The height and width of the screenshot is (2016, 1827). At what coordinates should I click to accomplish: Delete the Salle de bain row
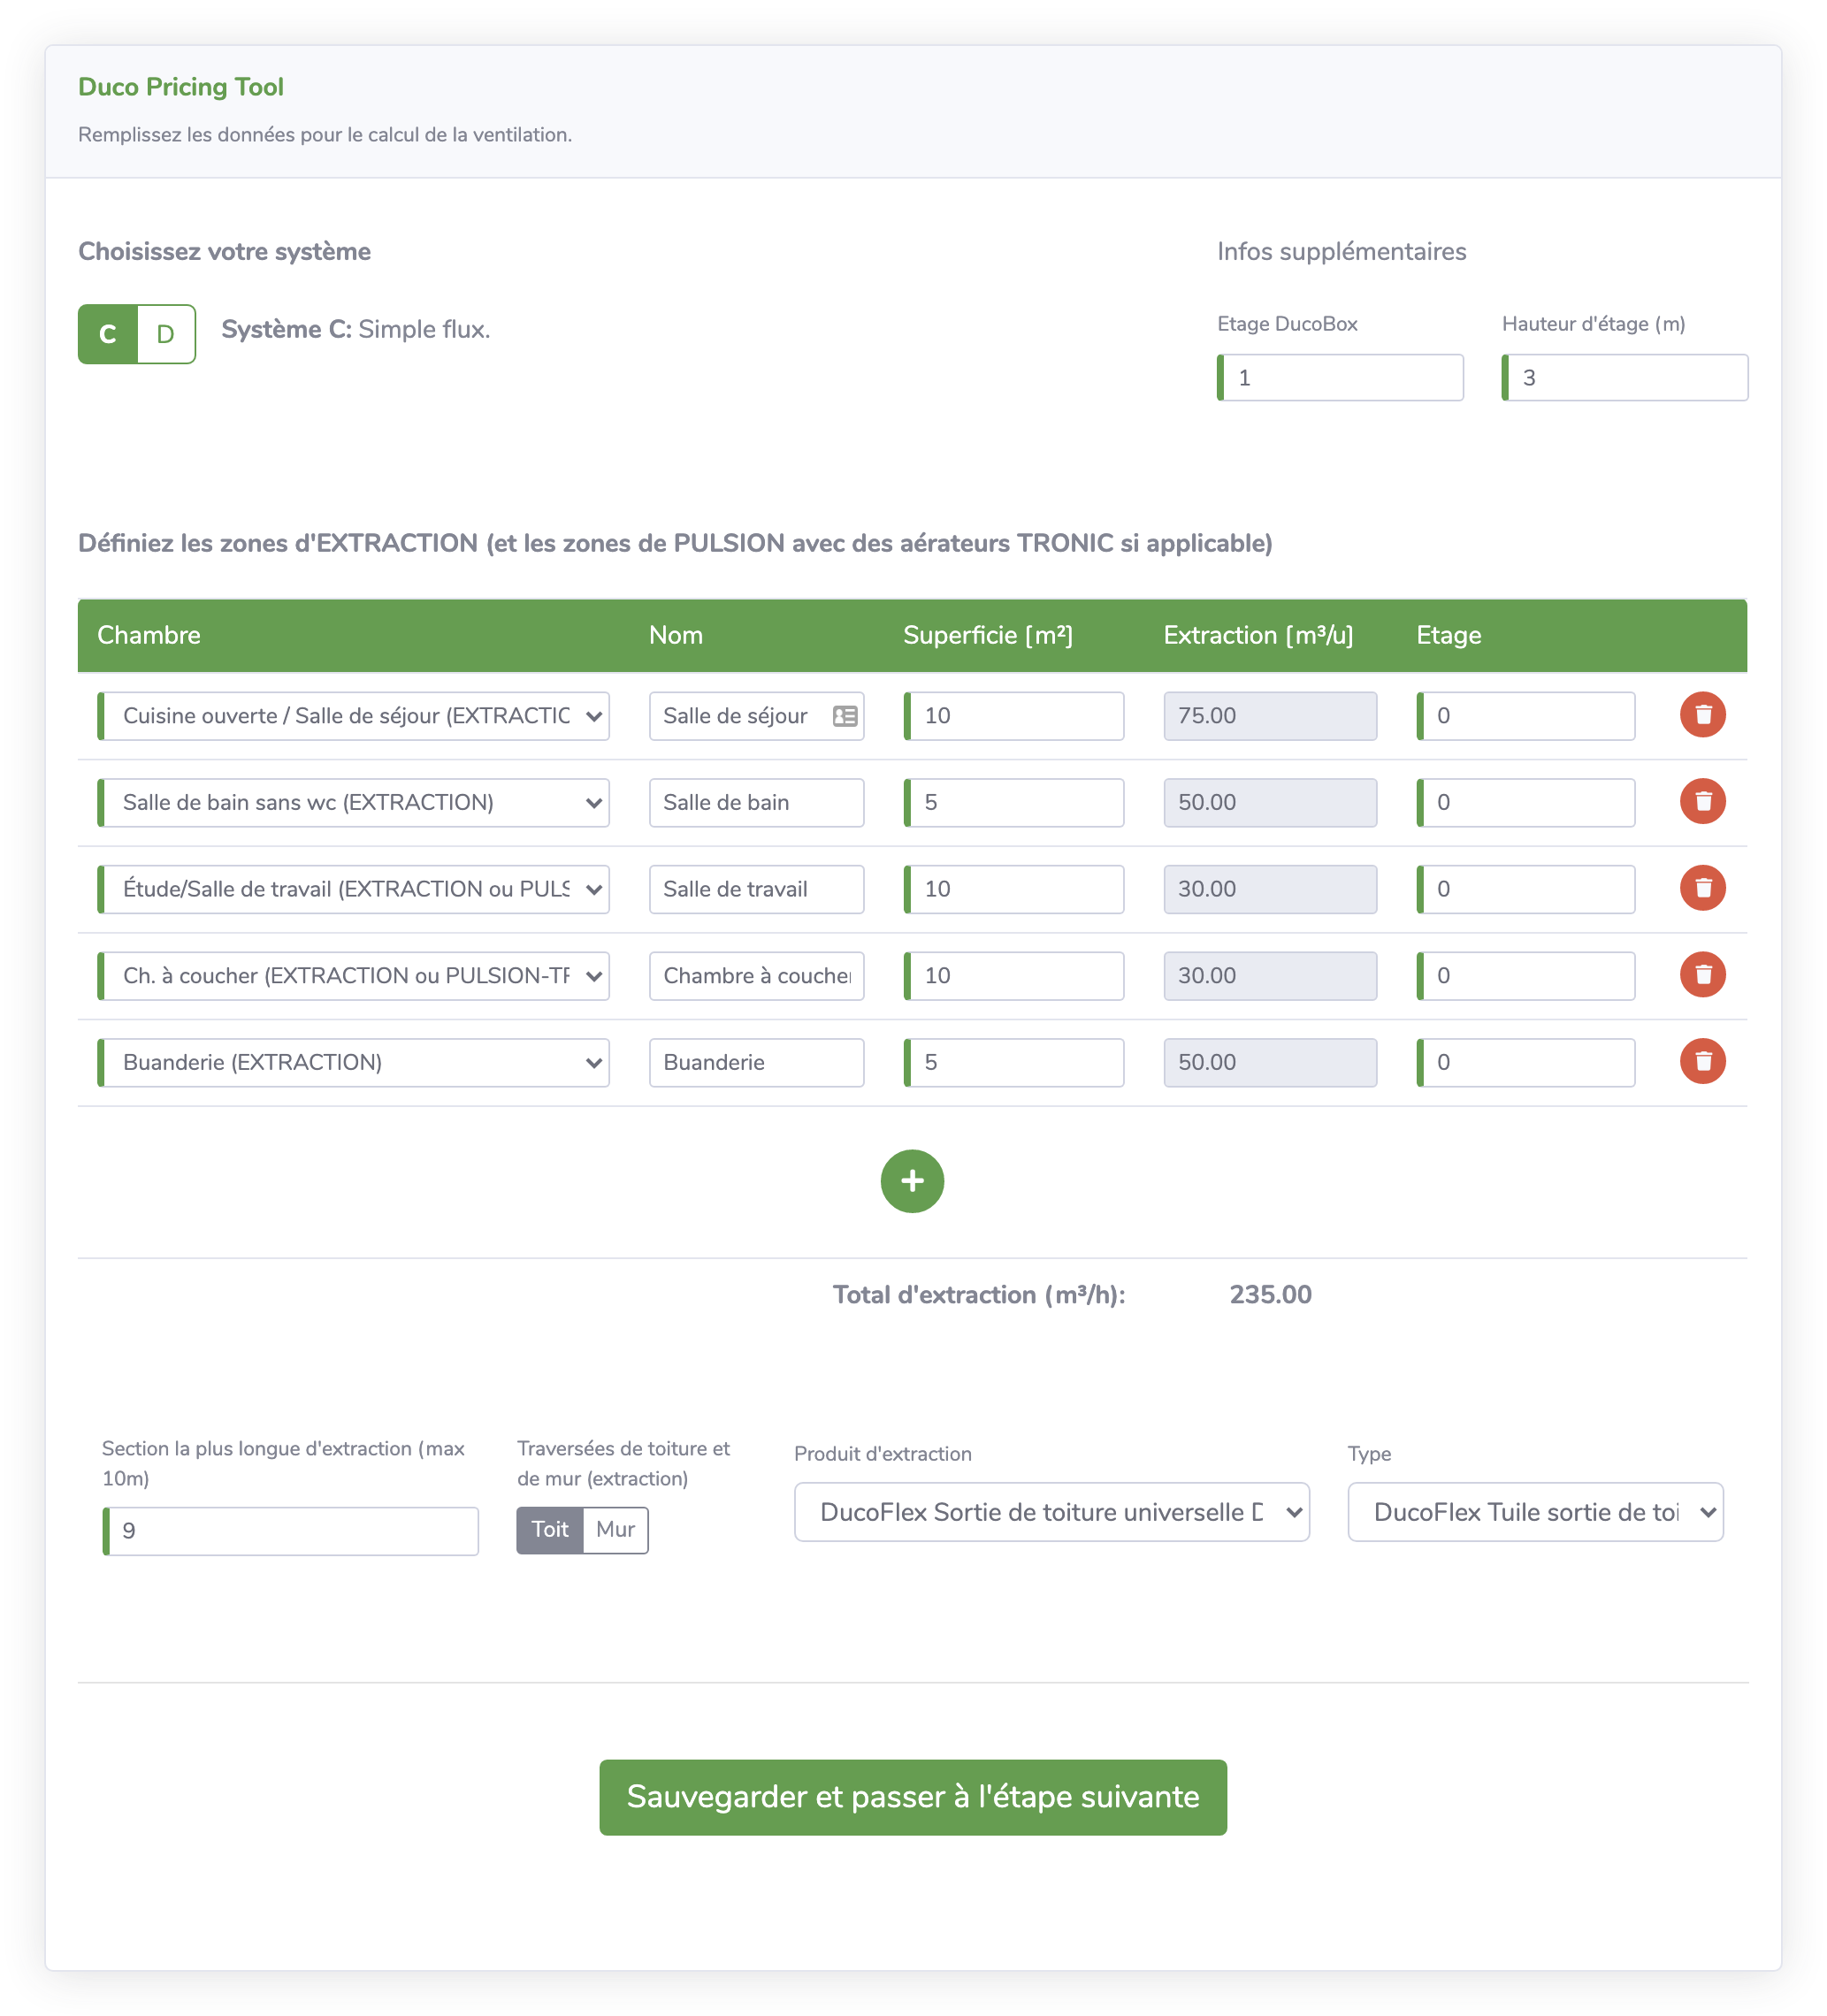click(1702, 802)
